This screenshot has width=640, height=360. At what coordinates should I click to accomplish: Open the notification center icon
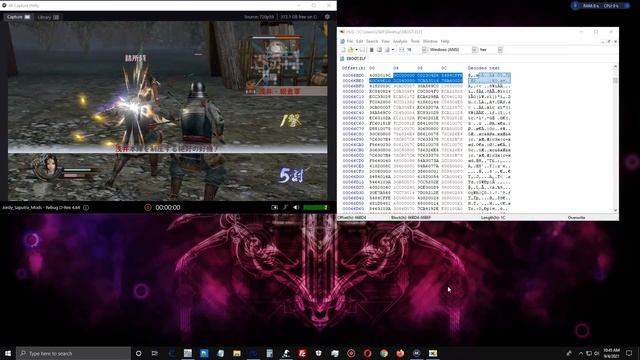click(629, 353)
